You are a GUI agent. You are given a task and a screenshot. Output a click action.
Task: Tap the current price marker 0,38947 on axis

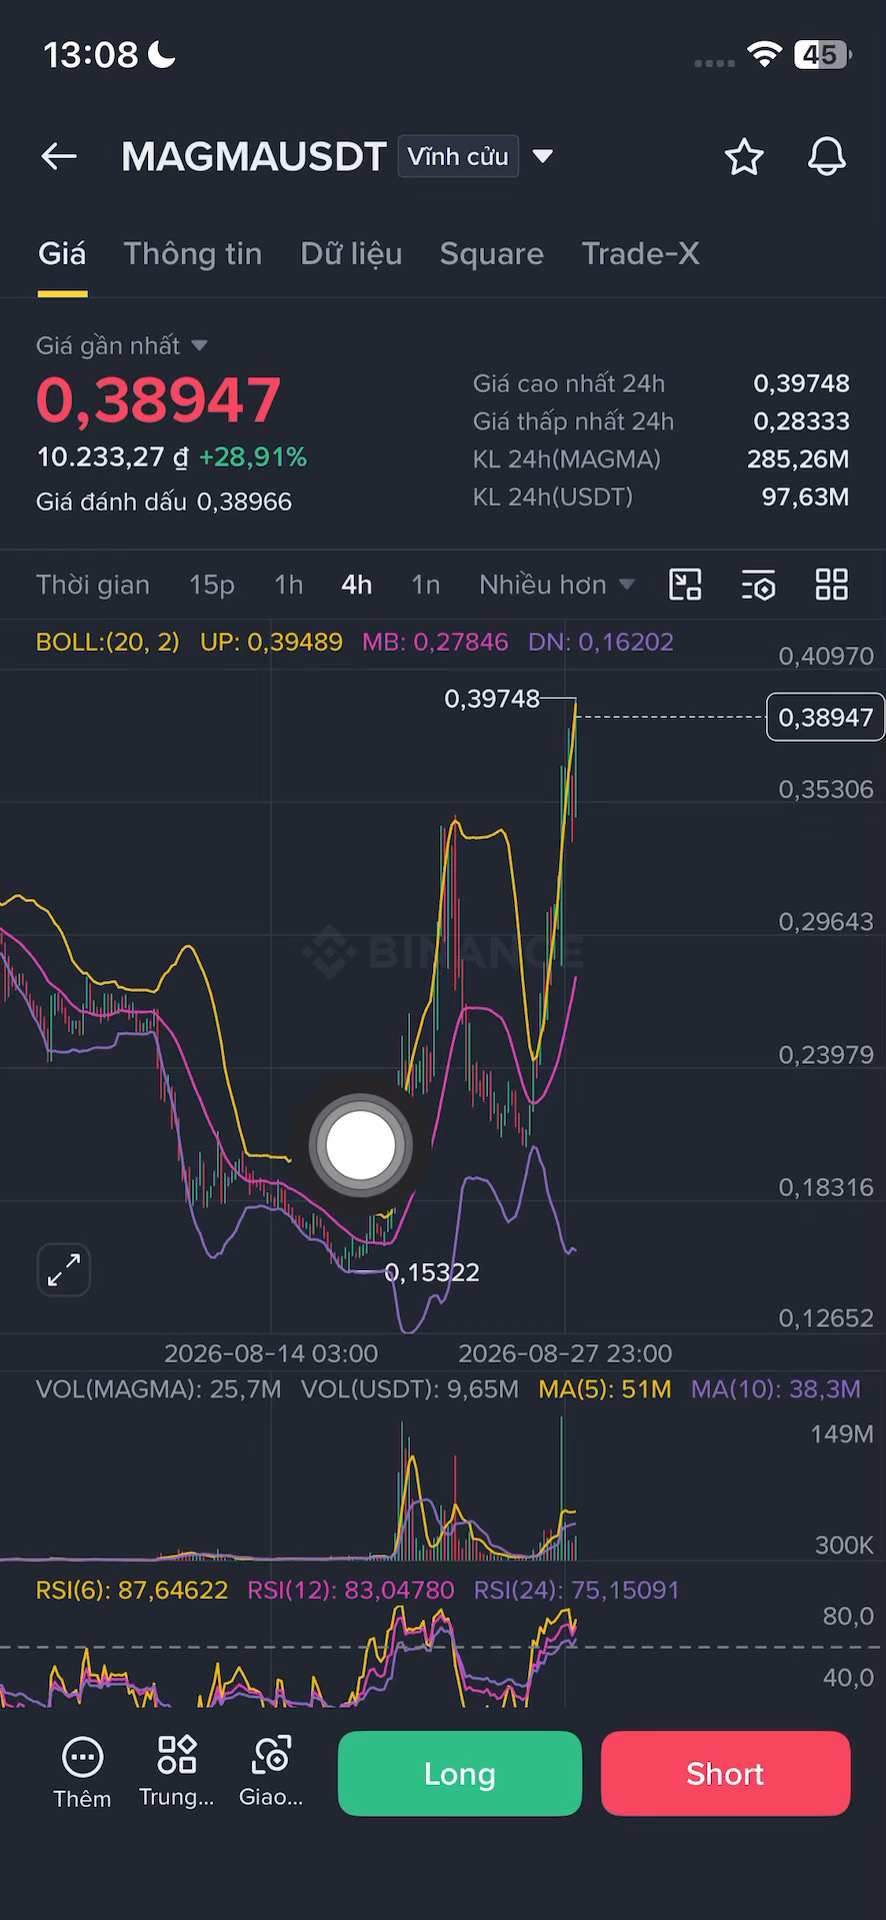[825, 717]
